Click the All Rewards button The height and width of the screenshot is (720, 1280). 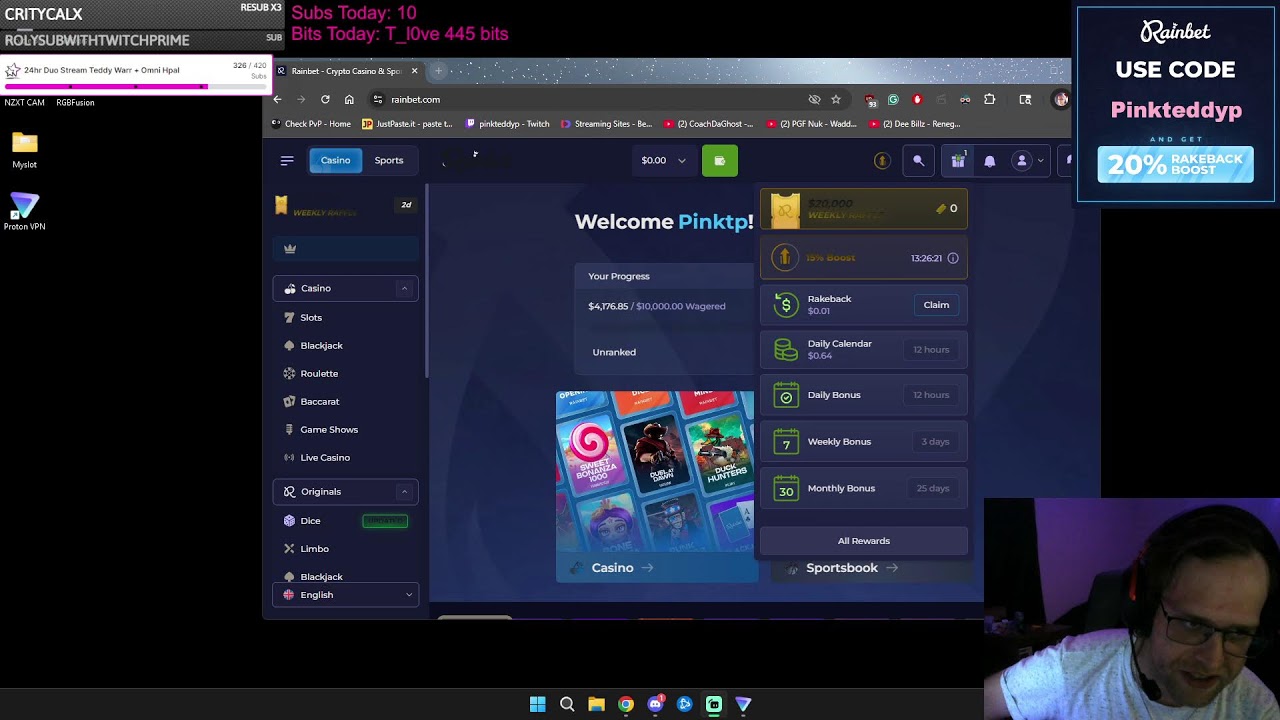point(864,541)
